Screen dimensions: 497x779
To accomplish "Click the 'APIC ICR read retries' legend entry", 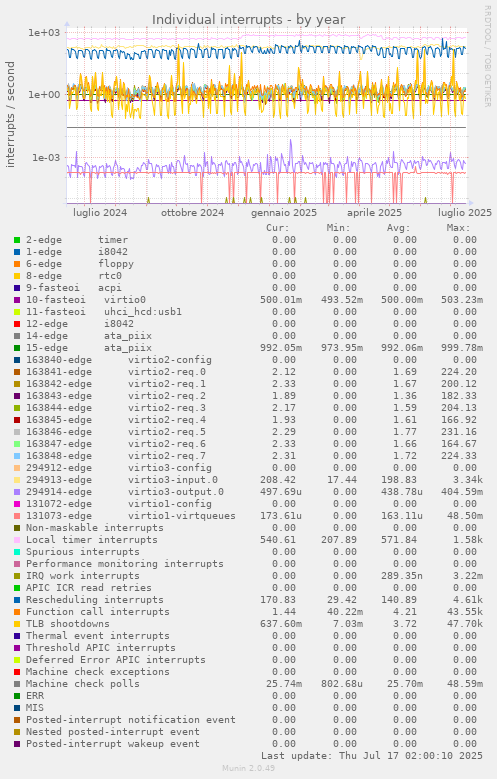I will [88, 588].
